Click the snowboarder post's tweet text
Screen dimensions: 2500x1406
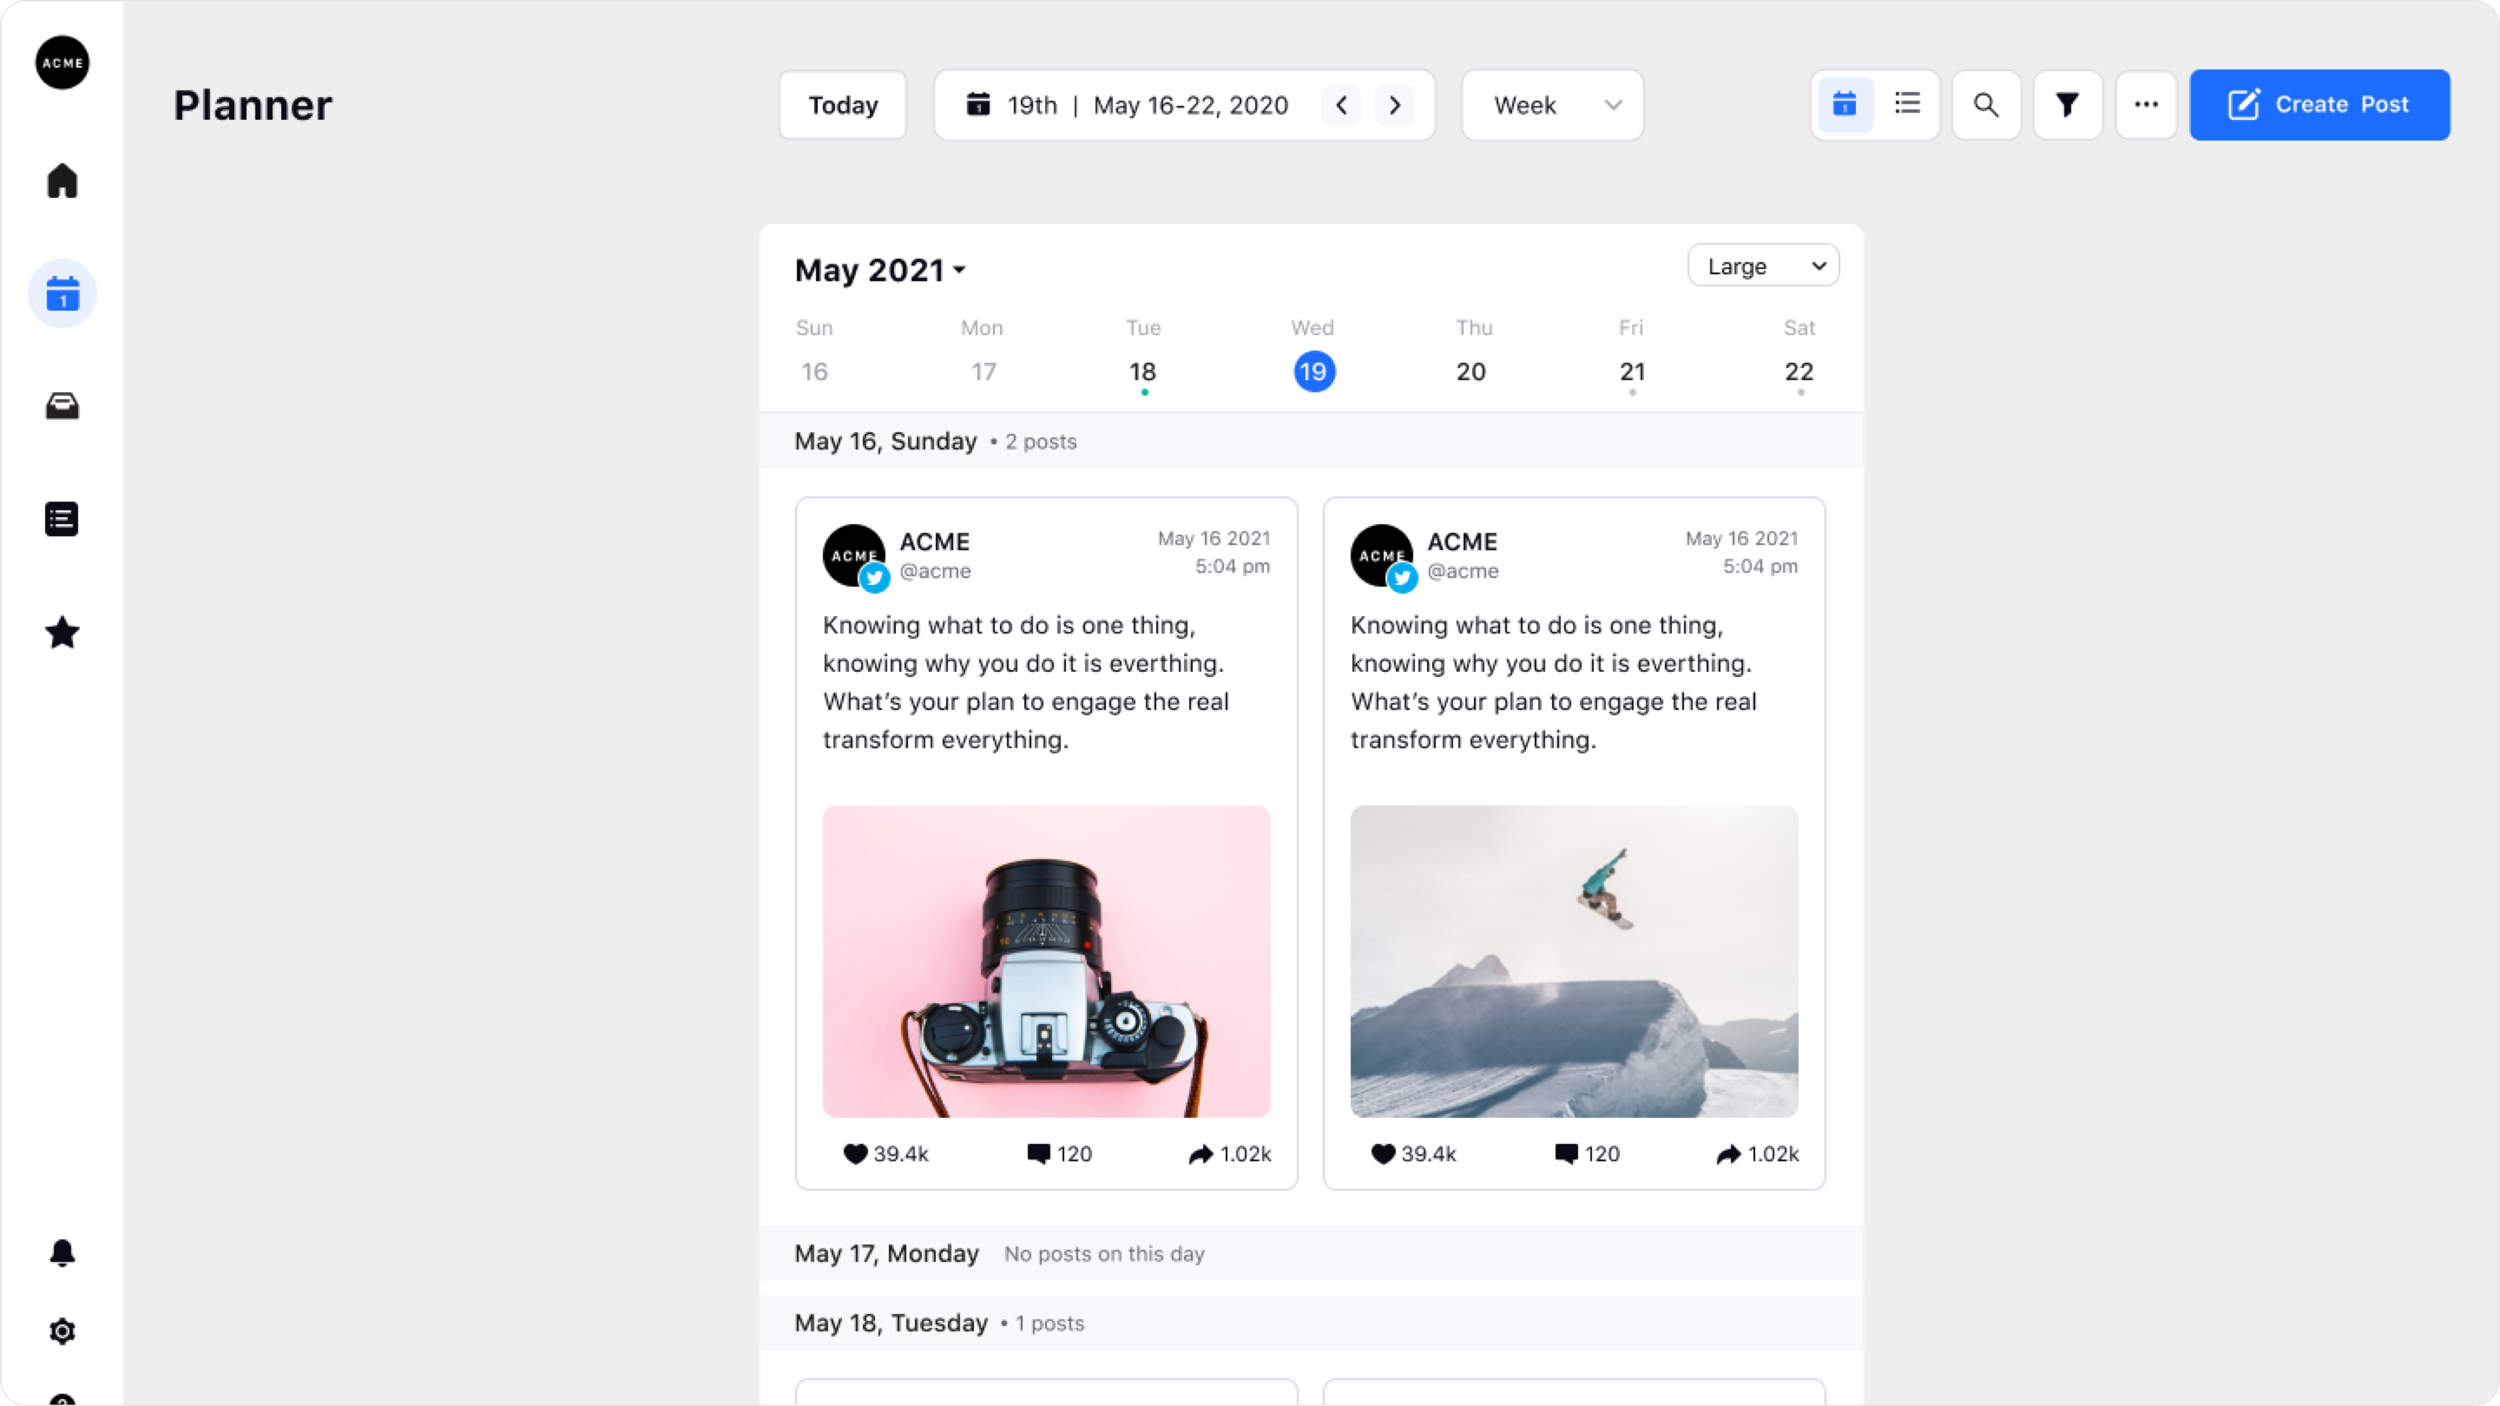pos(1554,682)
